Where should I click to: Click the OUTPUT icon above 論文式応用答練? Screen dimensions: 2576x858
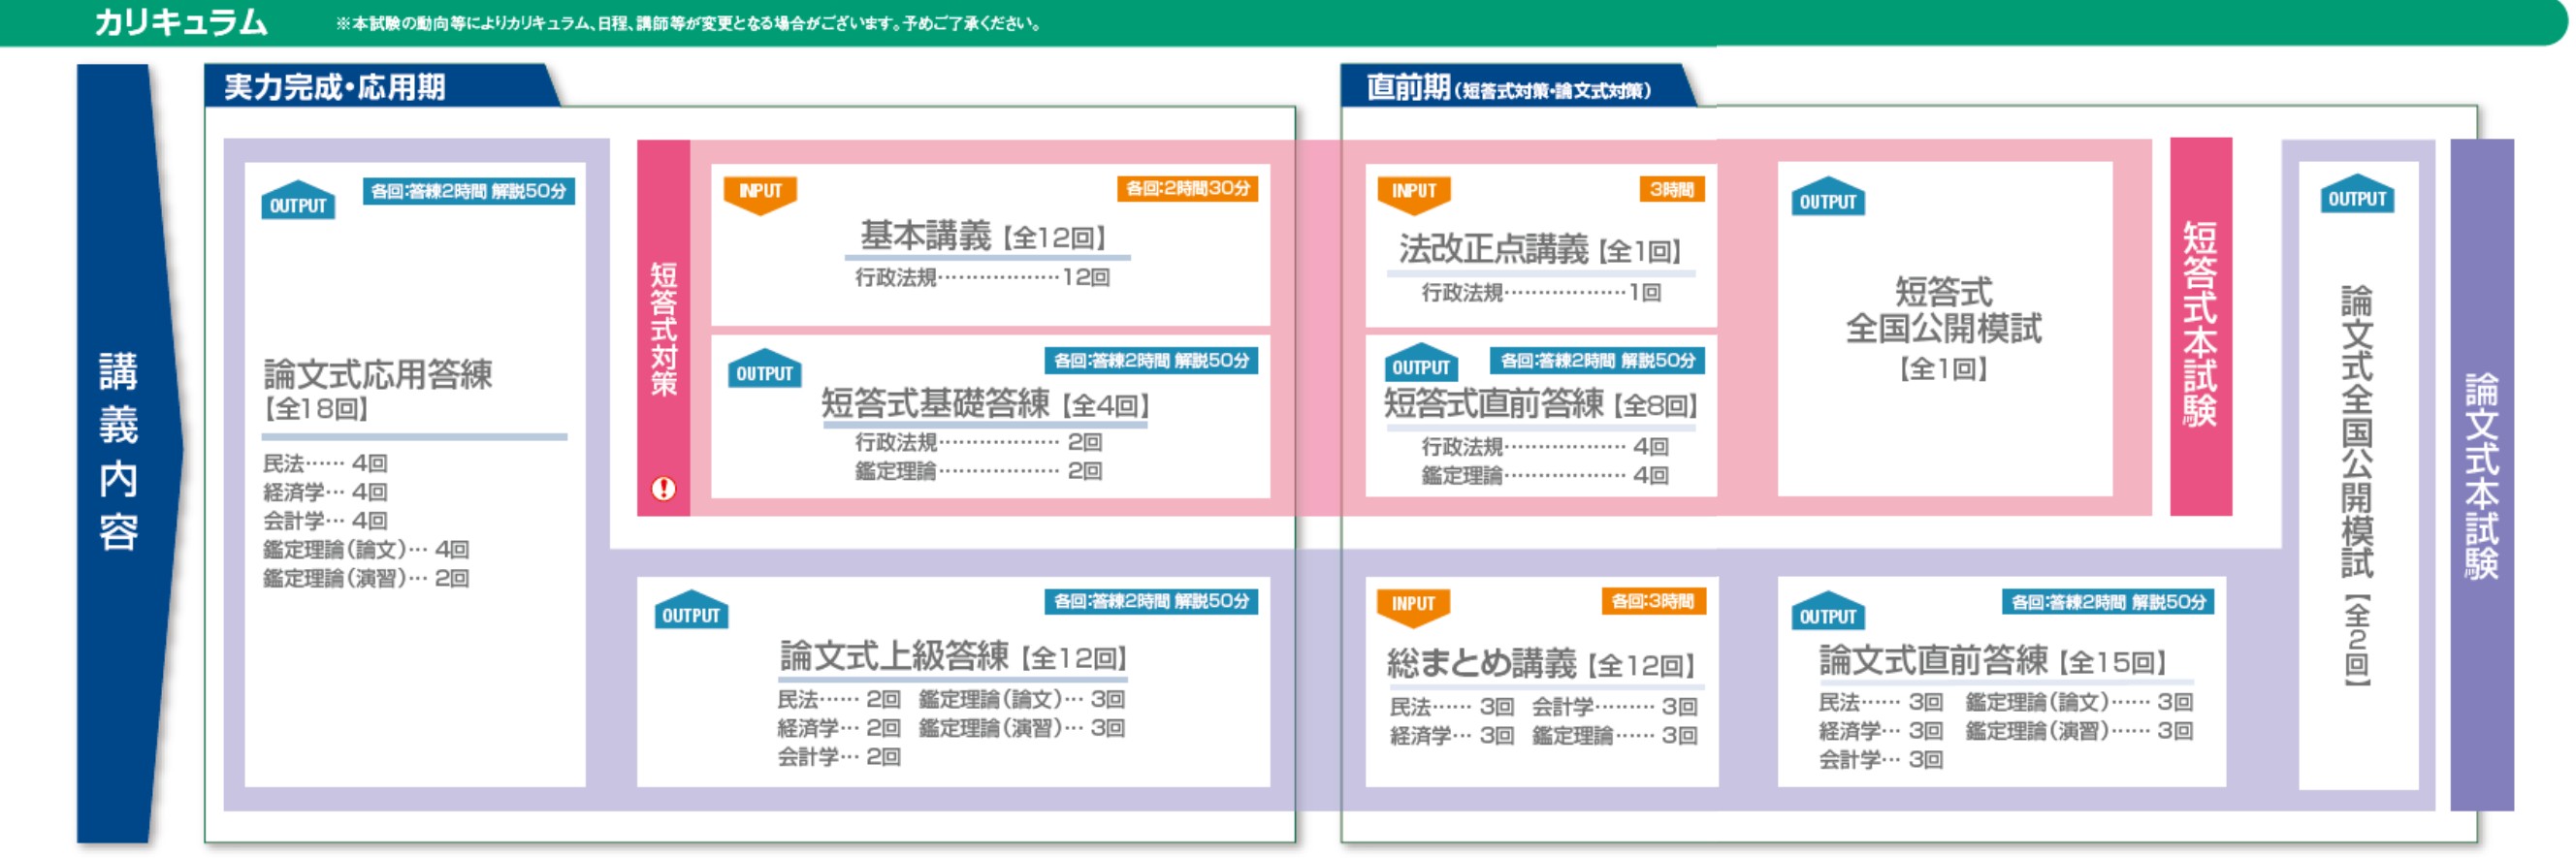tap(298, 201)
